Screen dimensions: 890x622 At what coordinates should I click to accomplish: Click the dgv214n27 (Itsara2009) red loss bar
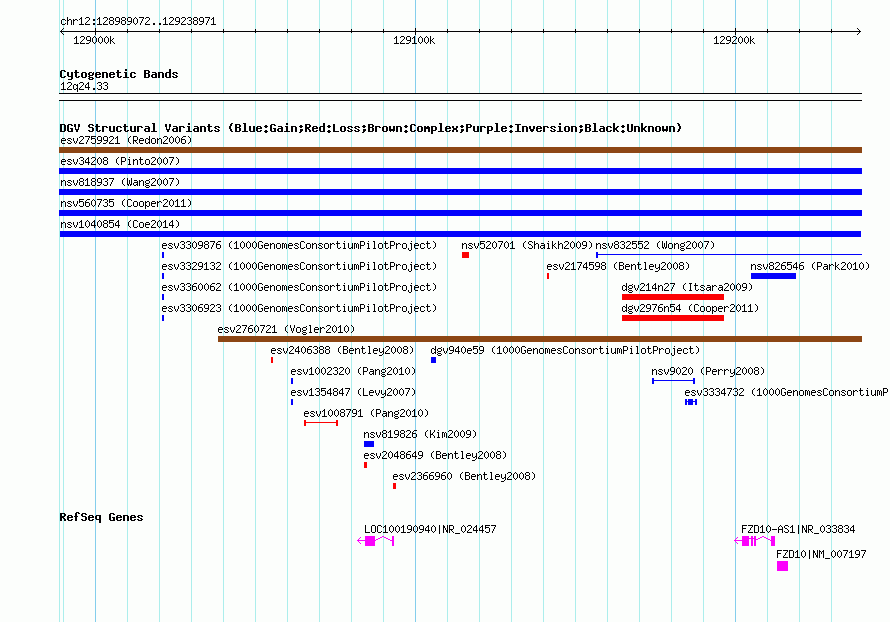(x=673, y=297)
